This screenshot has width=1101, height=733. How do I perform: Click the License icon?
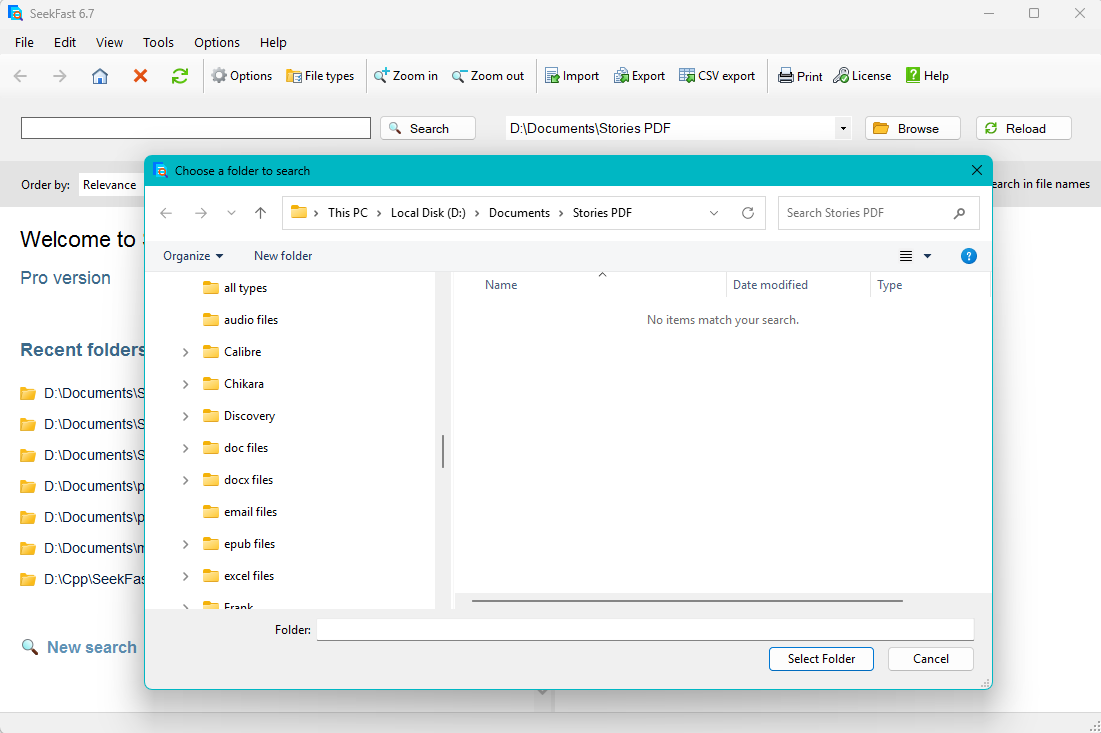(861, 75)
